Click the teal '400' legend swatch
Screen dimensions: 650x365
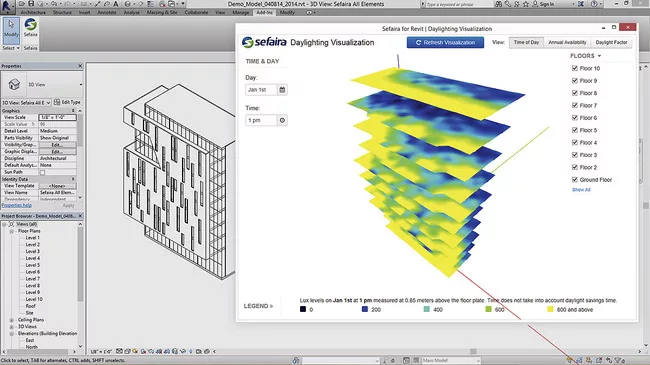(x=427, y=309)
